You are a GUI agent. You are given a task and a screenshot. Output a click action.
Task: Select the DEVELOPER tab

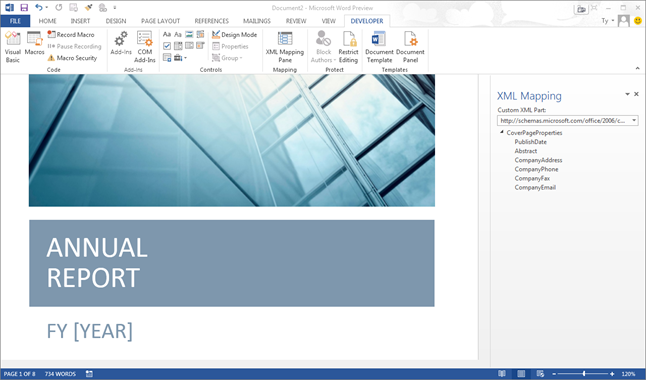coord(367,21)
